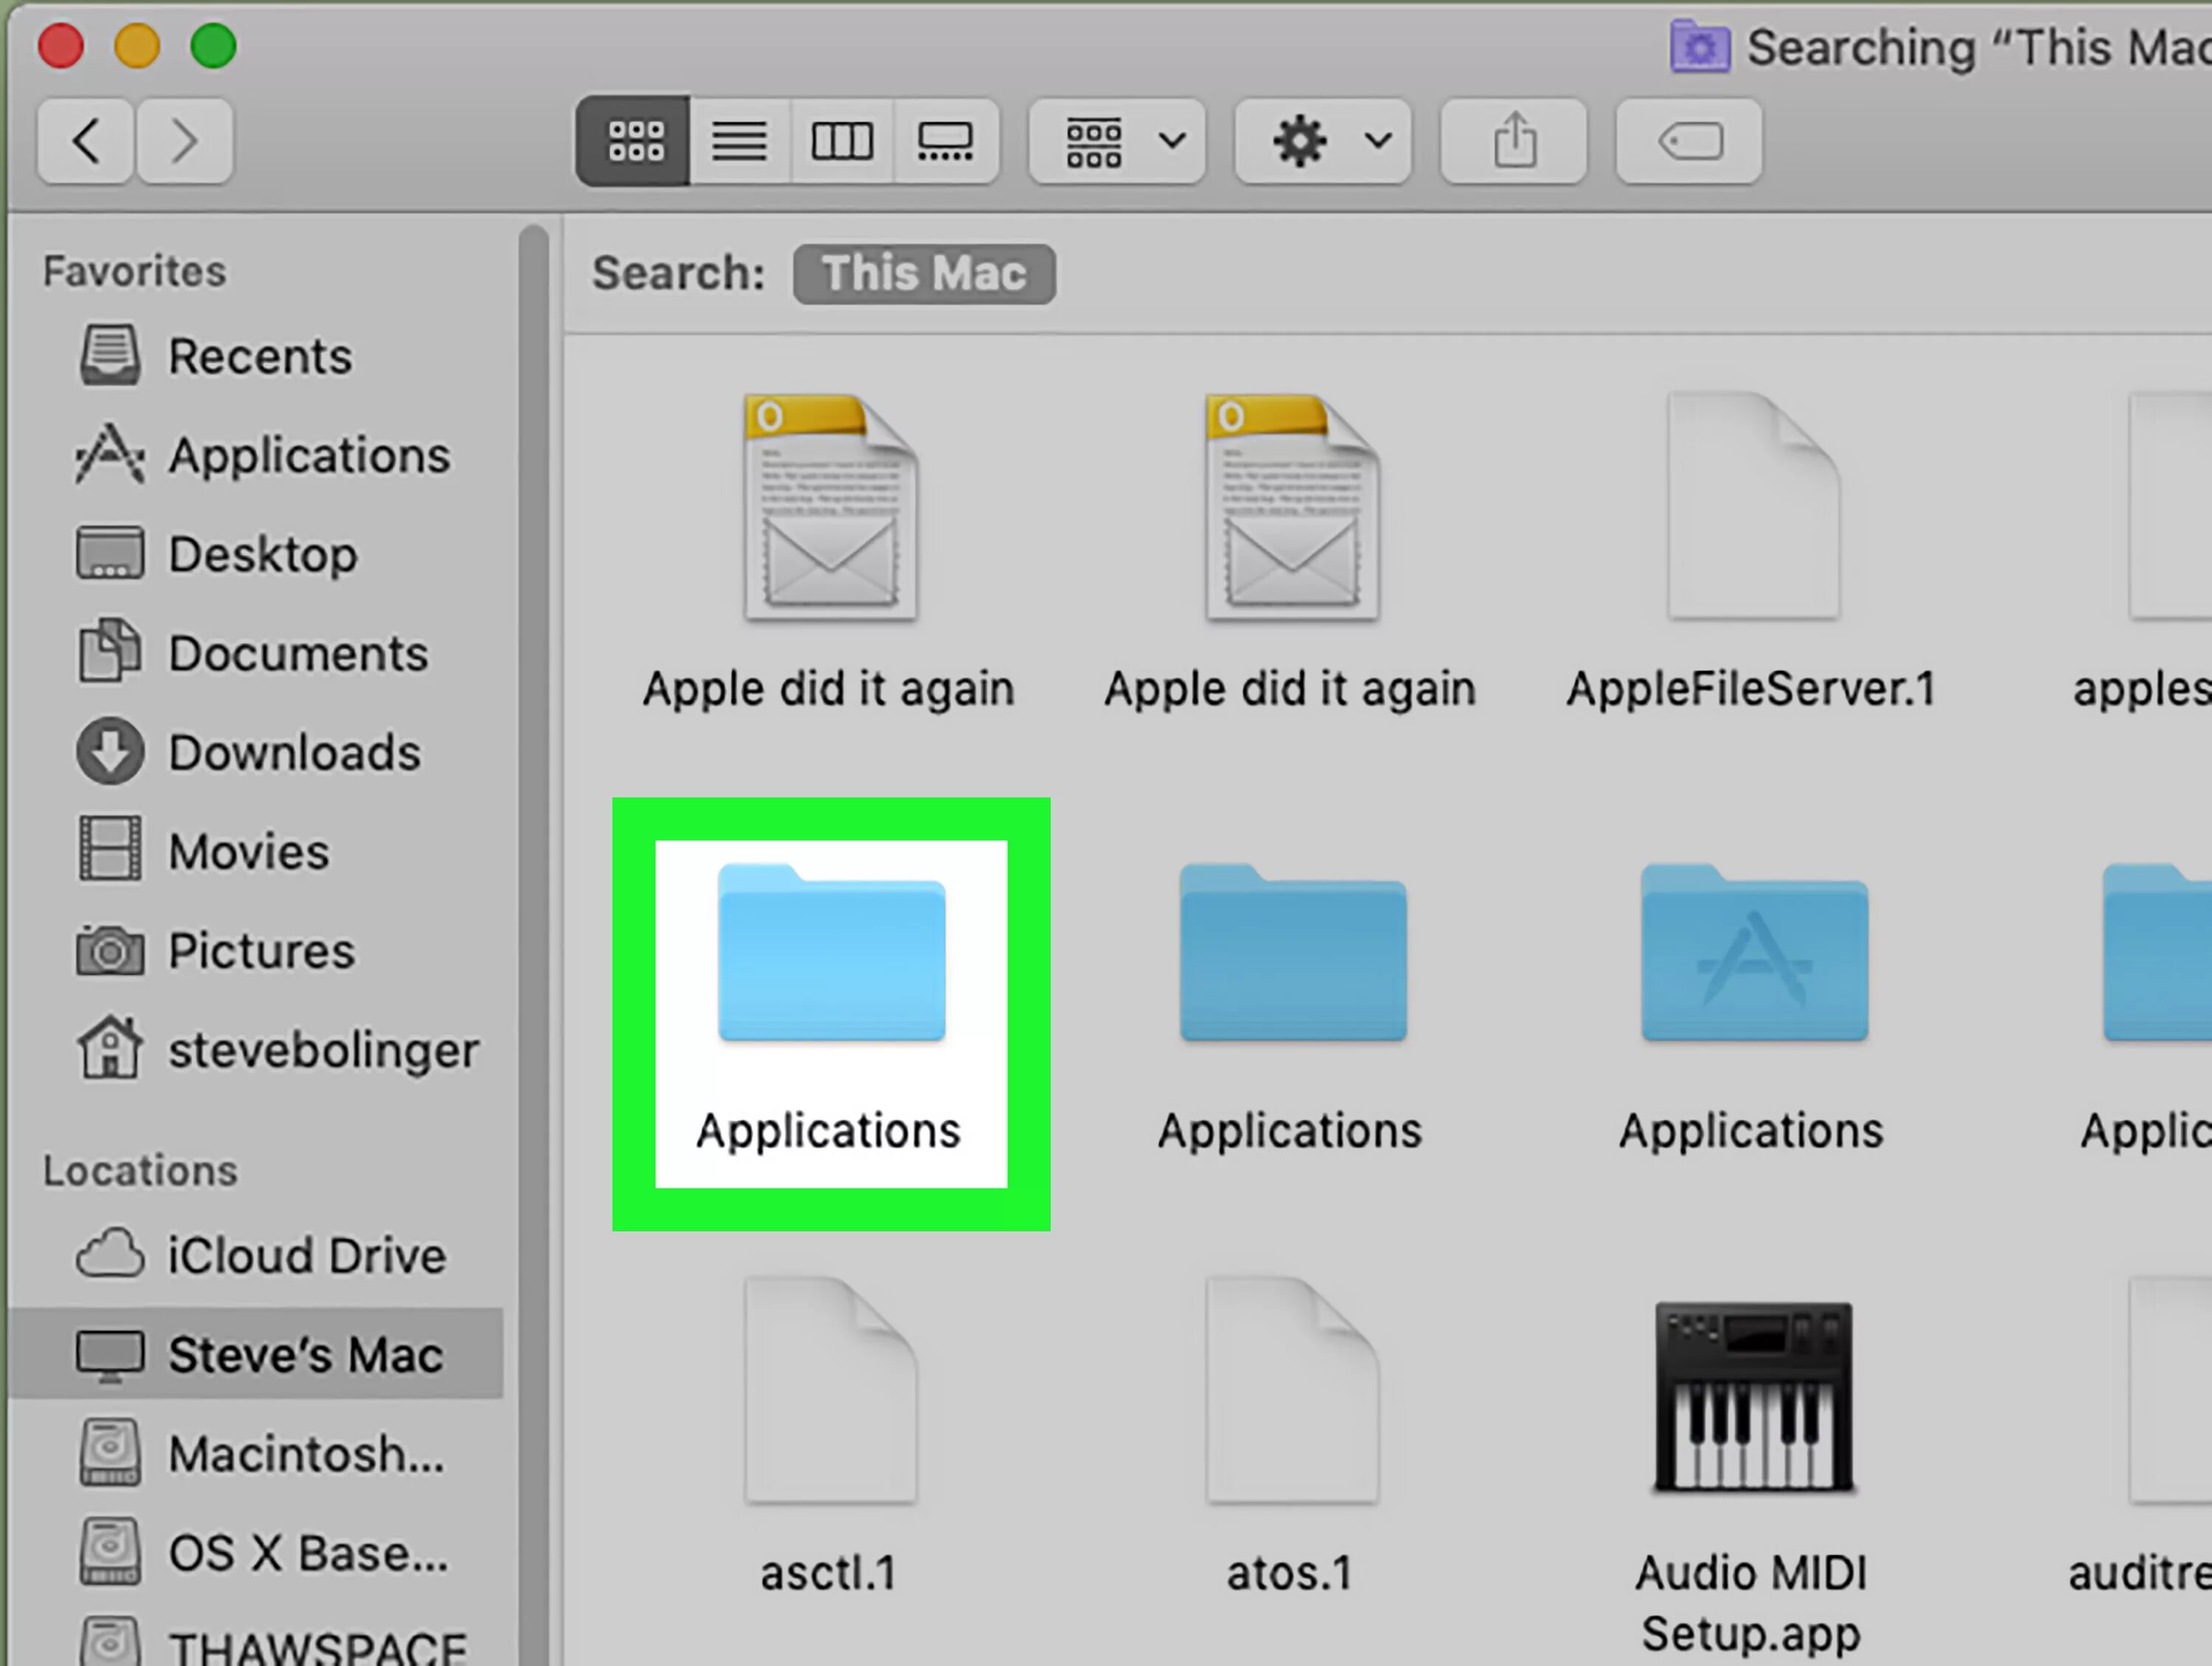Go back with the left arrow button

click(86, 141)
